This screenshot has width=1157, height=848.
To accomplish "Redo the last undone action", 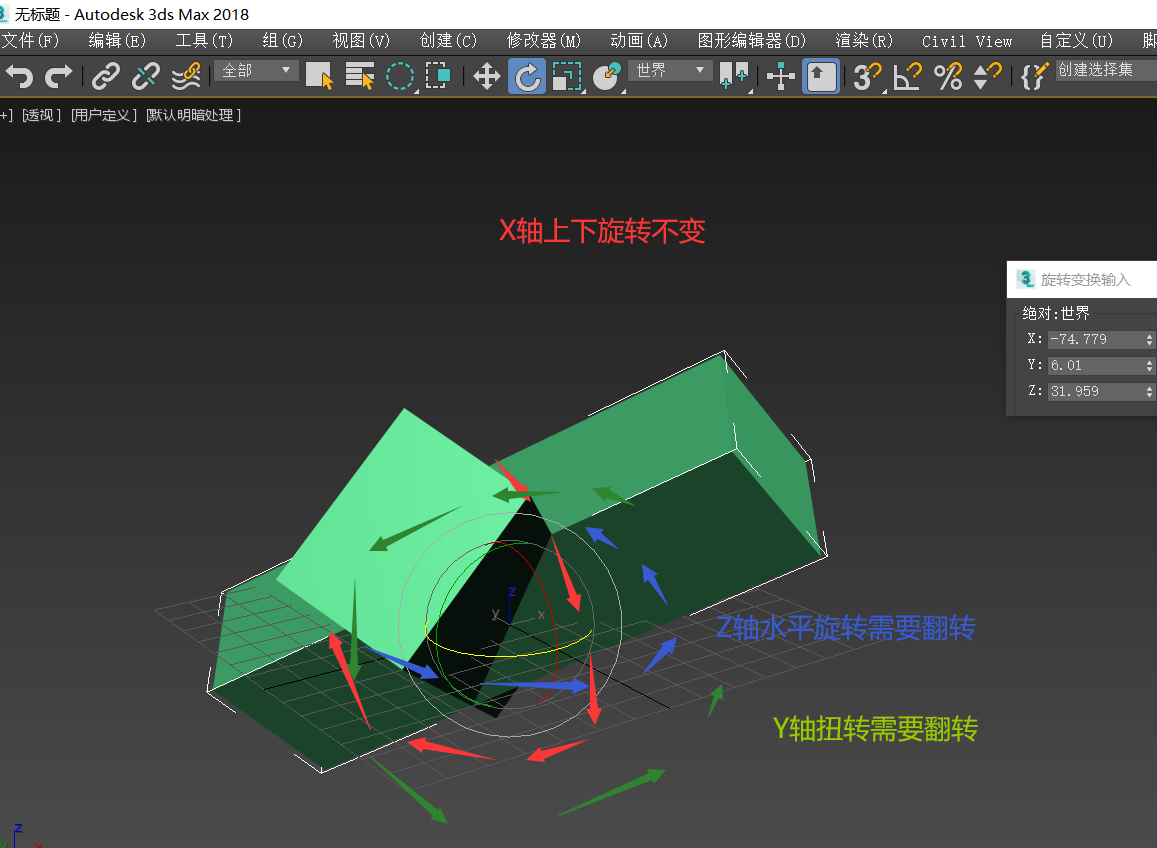I will (x=59, y=76).
